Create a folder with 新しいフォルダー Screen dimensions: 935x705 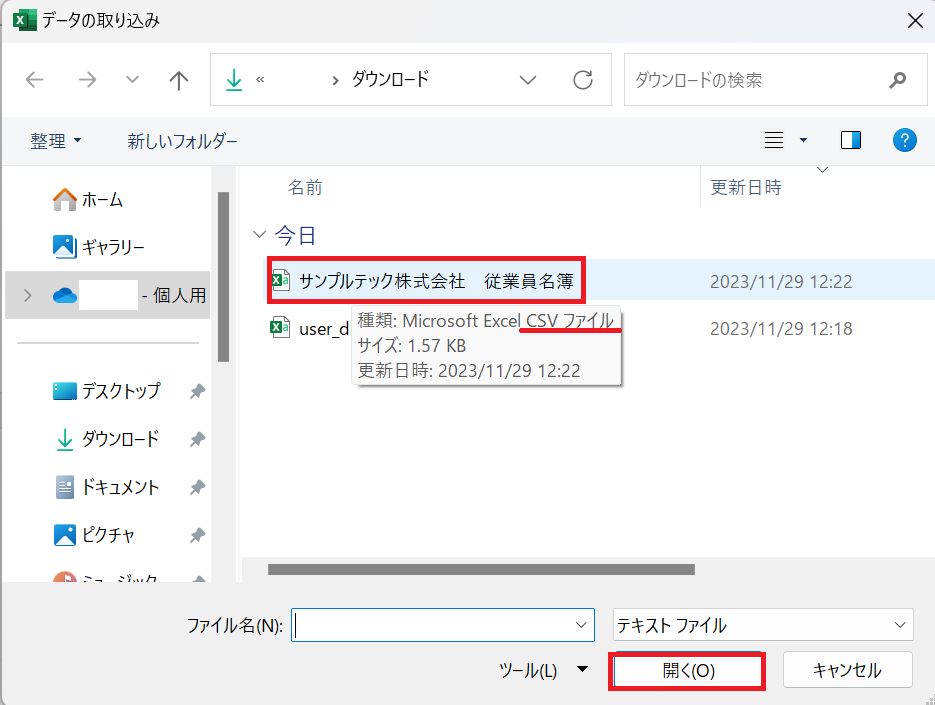[x=182, y=141]
